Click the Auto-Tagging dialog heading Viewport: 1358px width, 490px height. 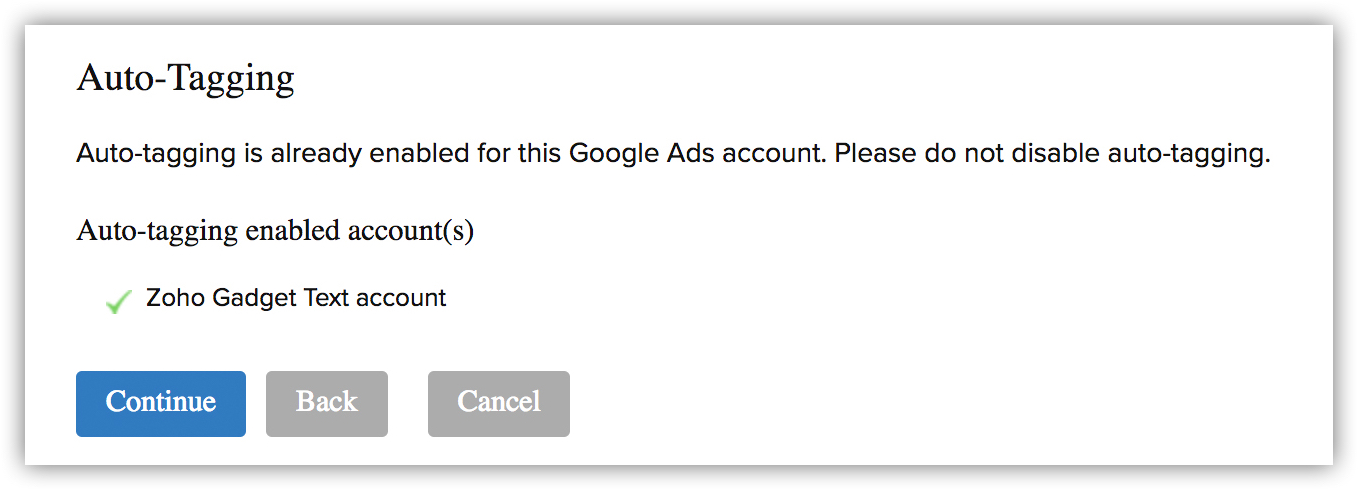185,78
